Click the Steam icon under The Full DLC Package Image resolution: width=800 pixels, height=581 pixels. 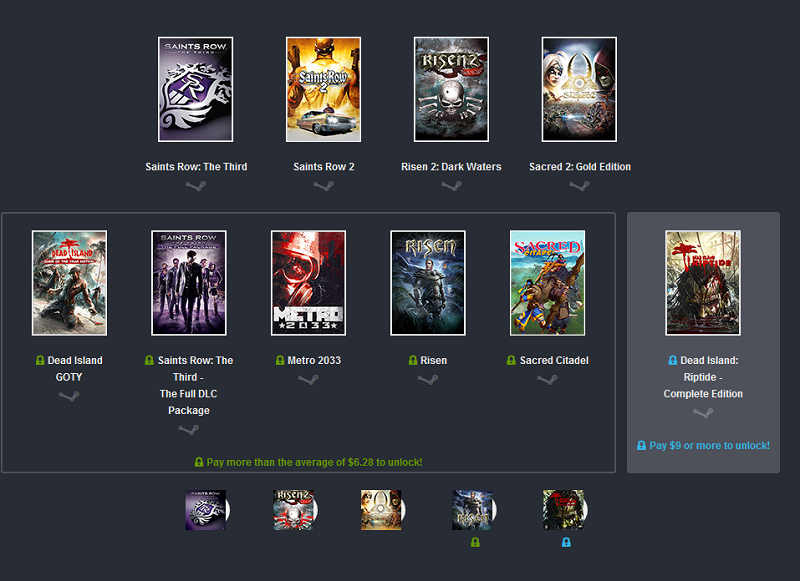click(x=189, y=430)
